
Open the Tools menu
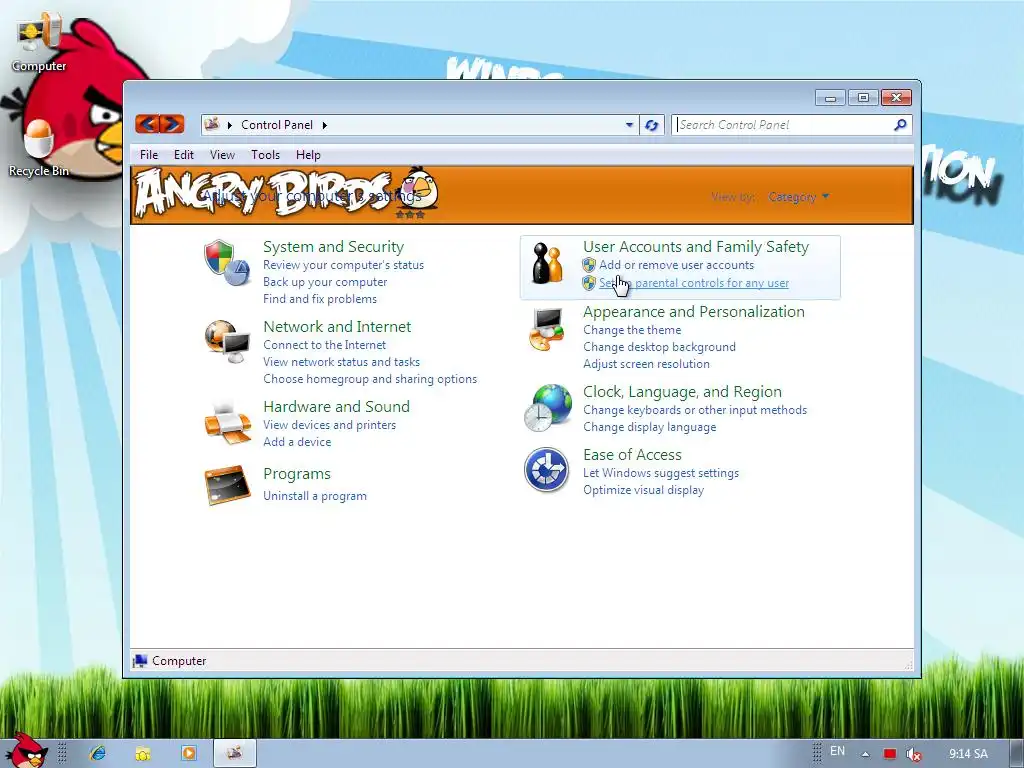(x=265, y=155)
